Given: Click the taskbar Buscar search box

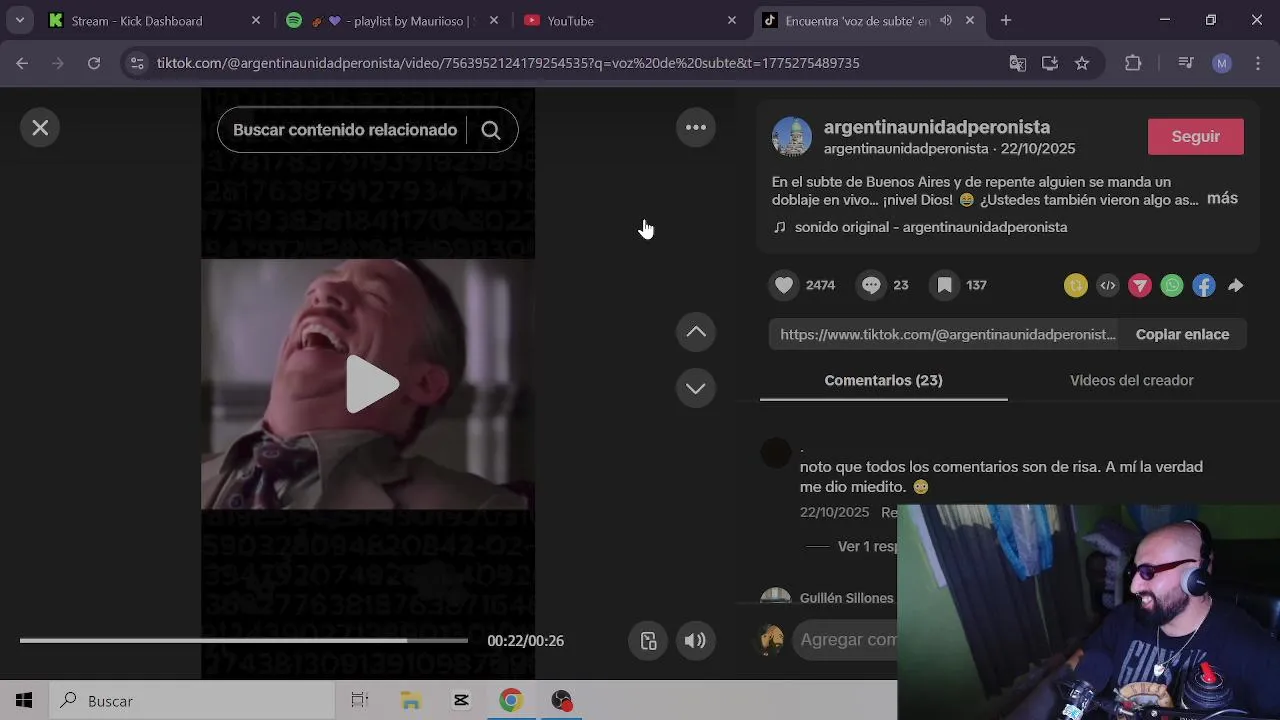Looking at the screenshot, I should 192,701.
